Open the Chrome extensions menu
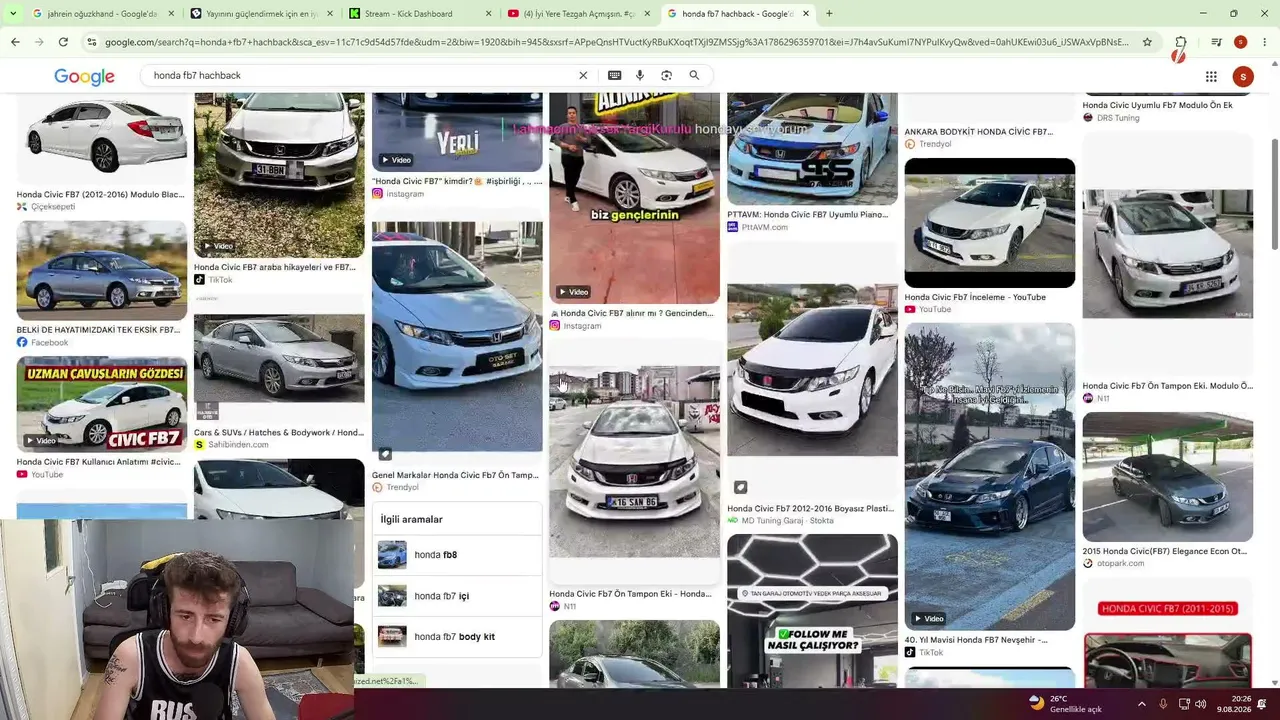The width and height of the screenshot is (1280, 720). [x=1180, y=42]
